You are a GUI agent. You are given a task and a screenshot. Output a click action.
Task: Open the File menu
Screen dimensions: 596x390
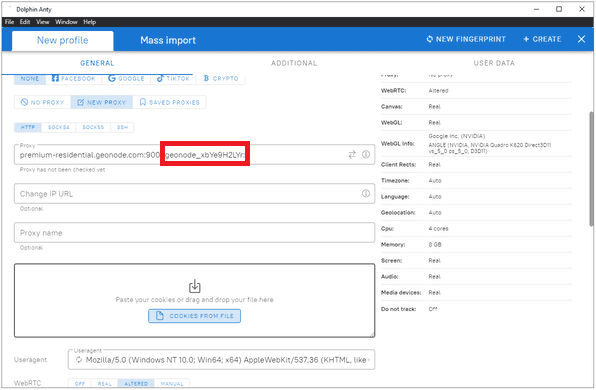10,22
